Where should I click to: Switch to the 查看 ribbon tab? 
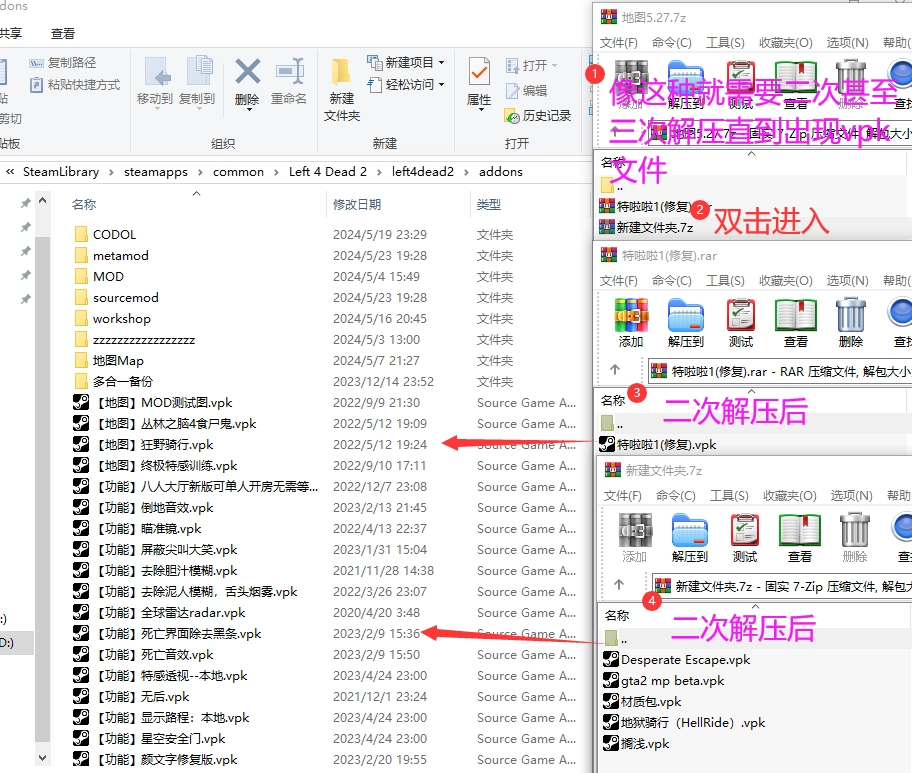tap(63, 34)
